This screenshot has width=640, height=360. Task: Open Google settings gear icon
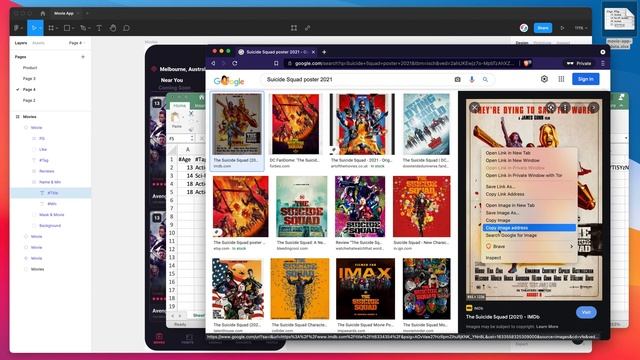pos(544,79)
